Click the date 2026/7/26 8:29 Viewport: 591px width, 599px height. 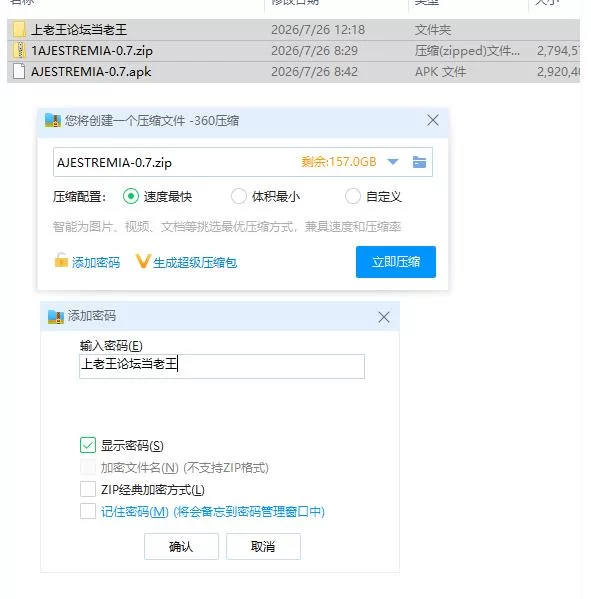(314, 50)
